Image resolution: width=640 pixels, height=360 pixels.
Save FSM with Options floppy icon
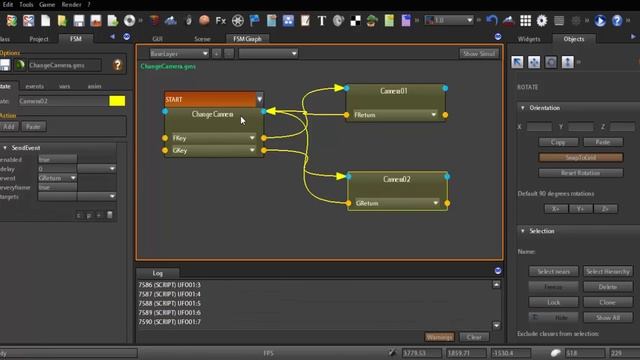tap(4, 65)
